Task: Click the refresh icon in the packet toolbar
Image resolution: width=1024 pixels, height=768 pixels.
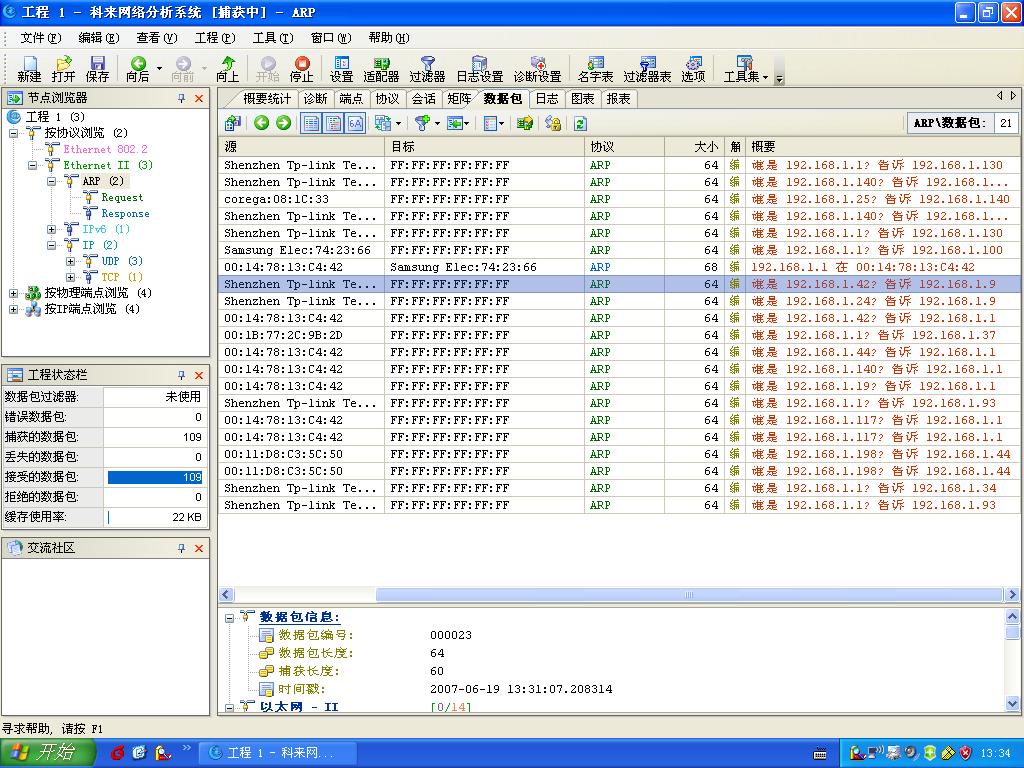Action: tap(580, 123)
